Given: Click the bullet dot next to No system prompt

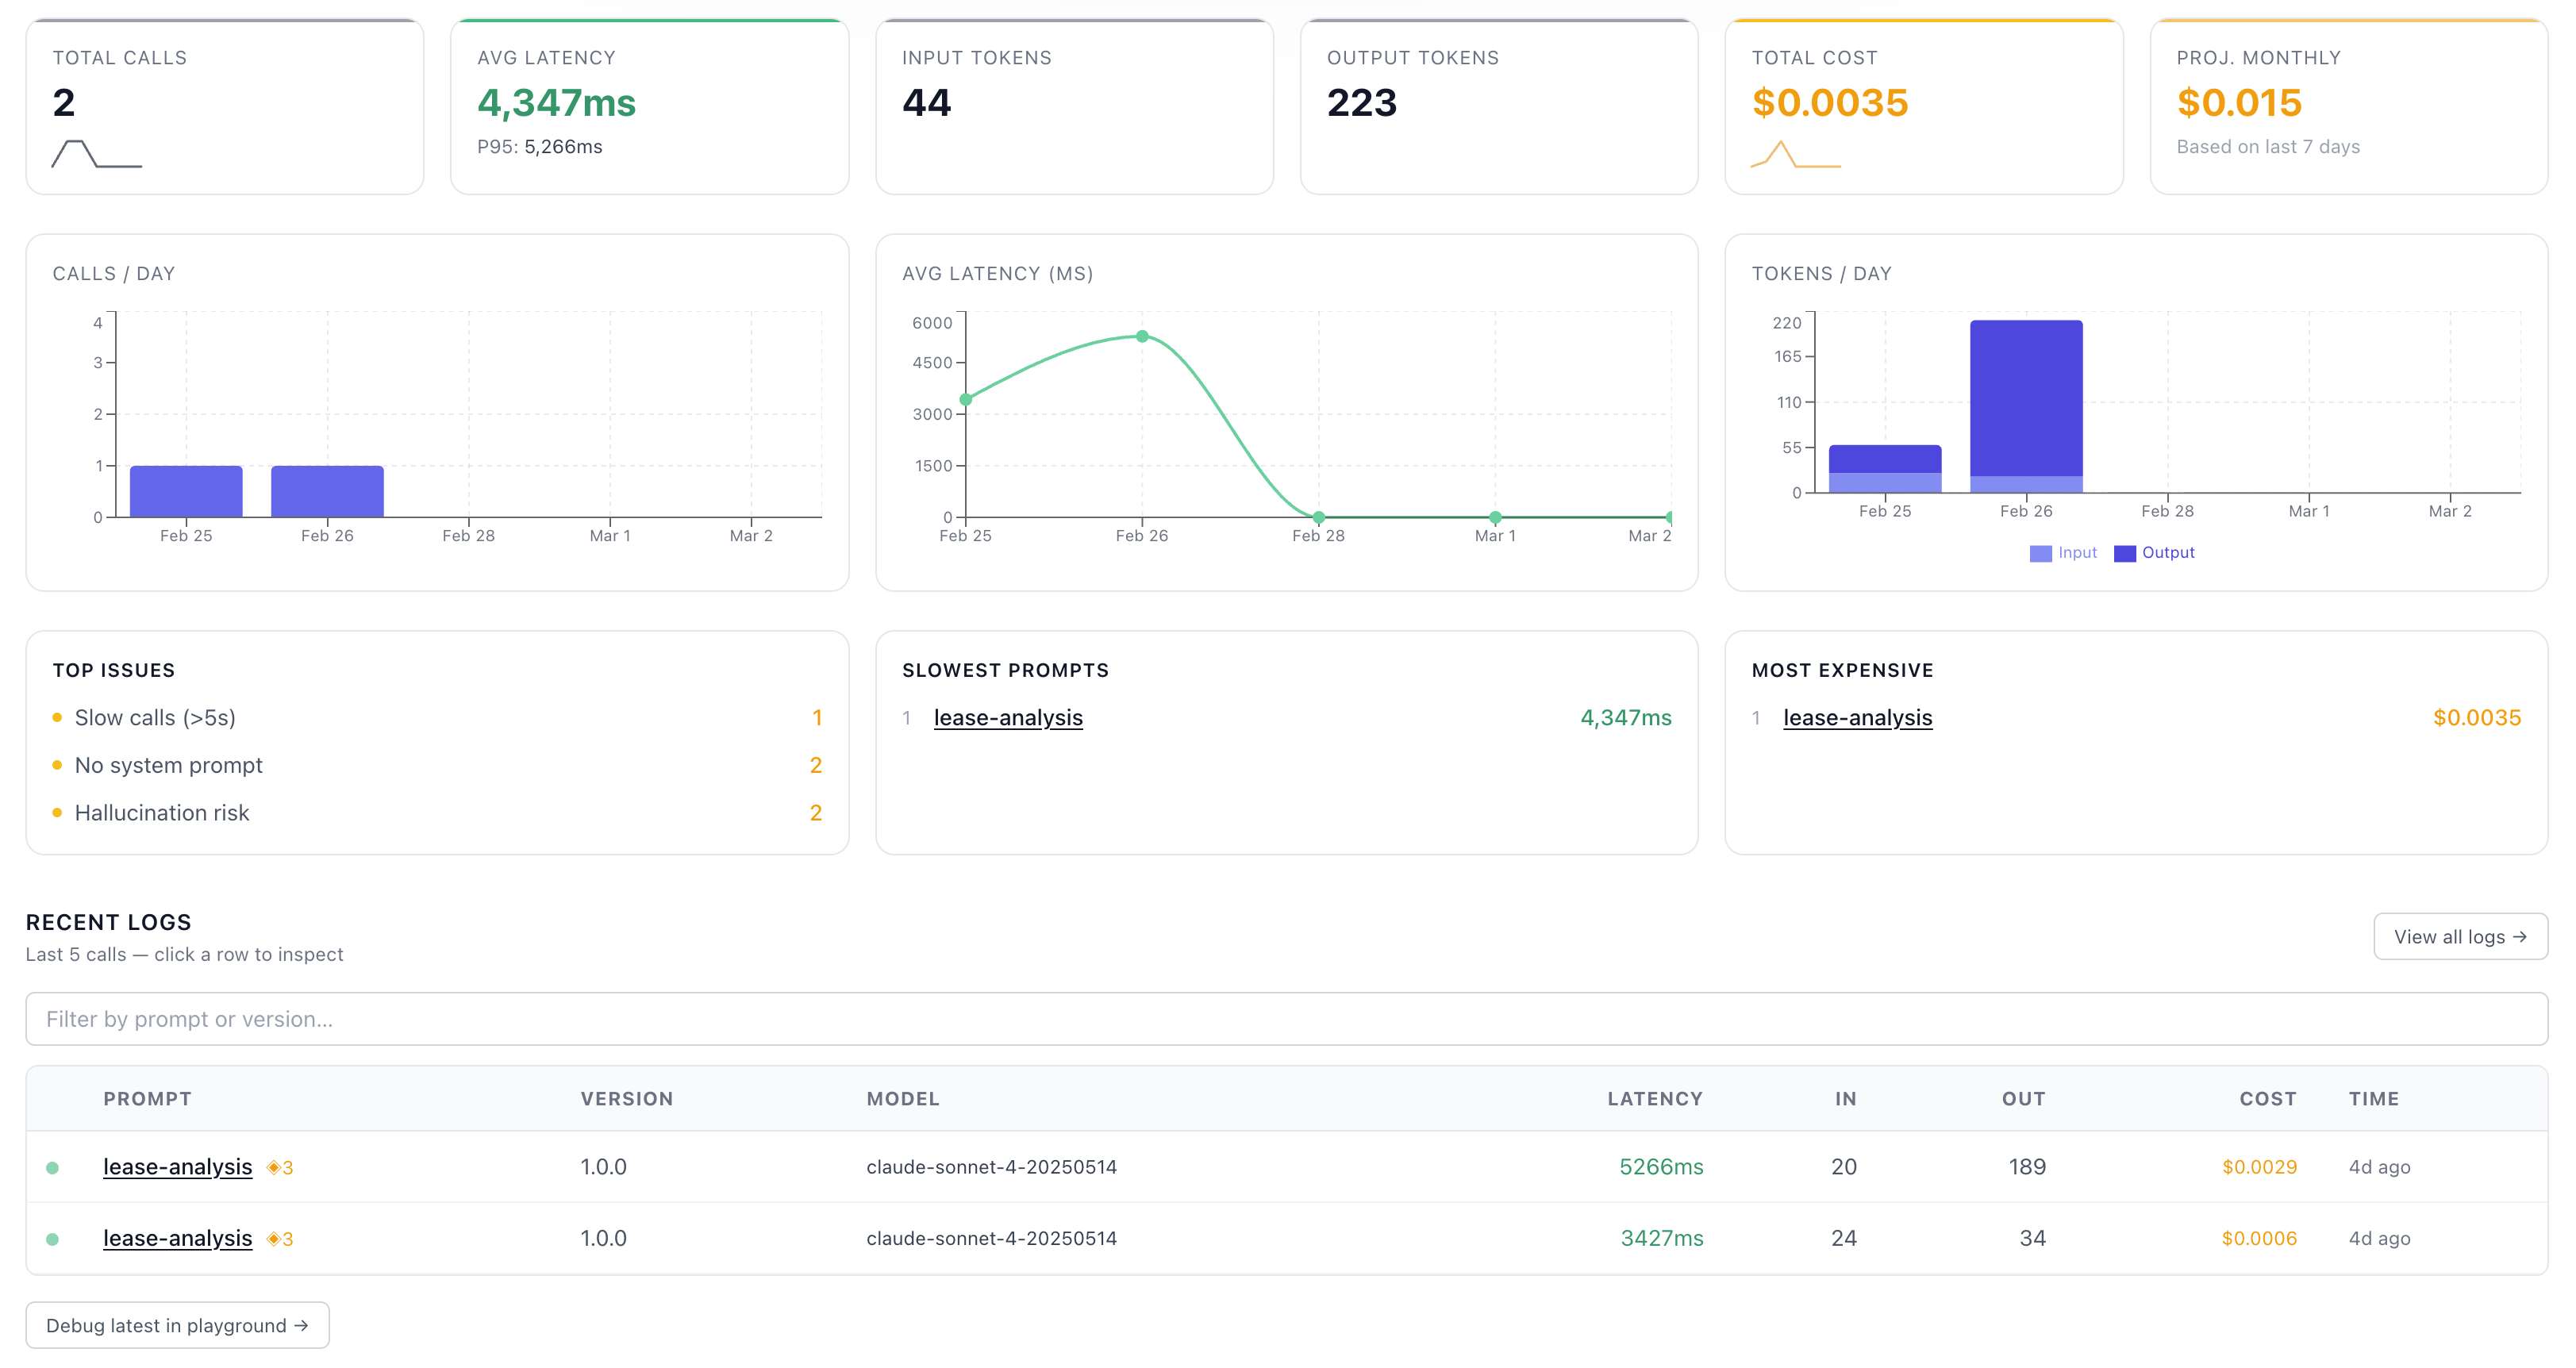Looking at the screenshot, I should 57,765.
